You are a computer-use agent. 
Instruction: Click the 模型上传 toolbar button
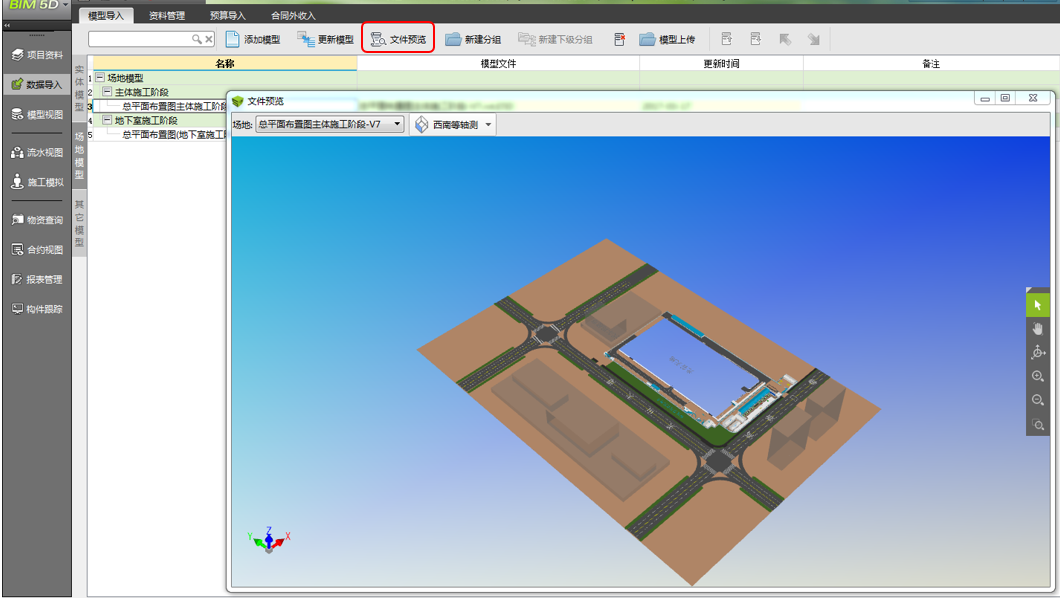(667, 39)
